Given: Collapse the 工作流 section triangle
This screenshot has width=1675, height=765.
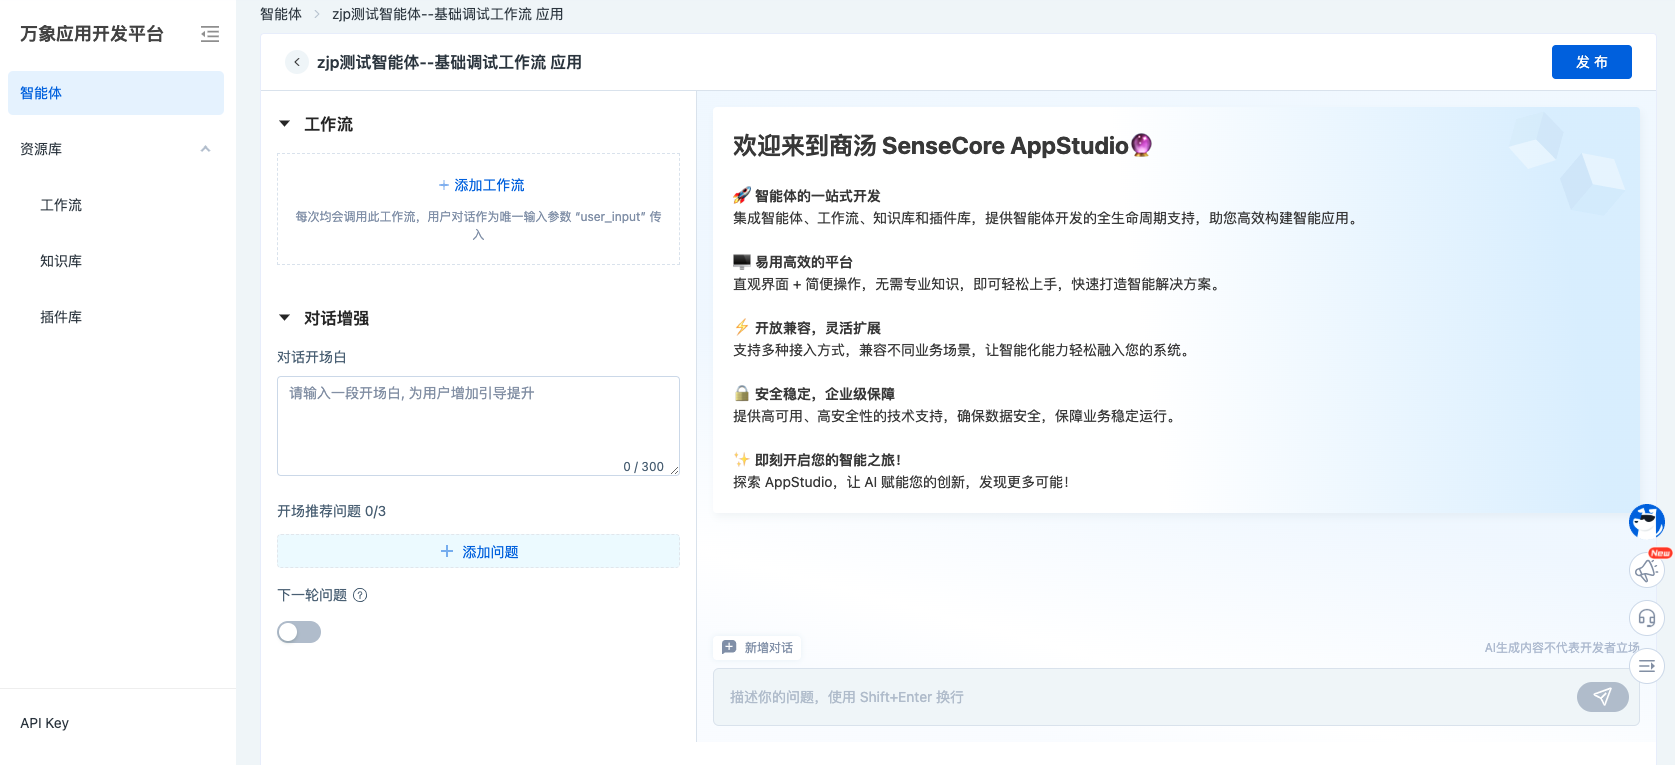Looking at the screenshot, I should (284, 124).
